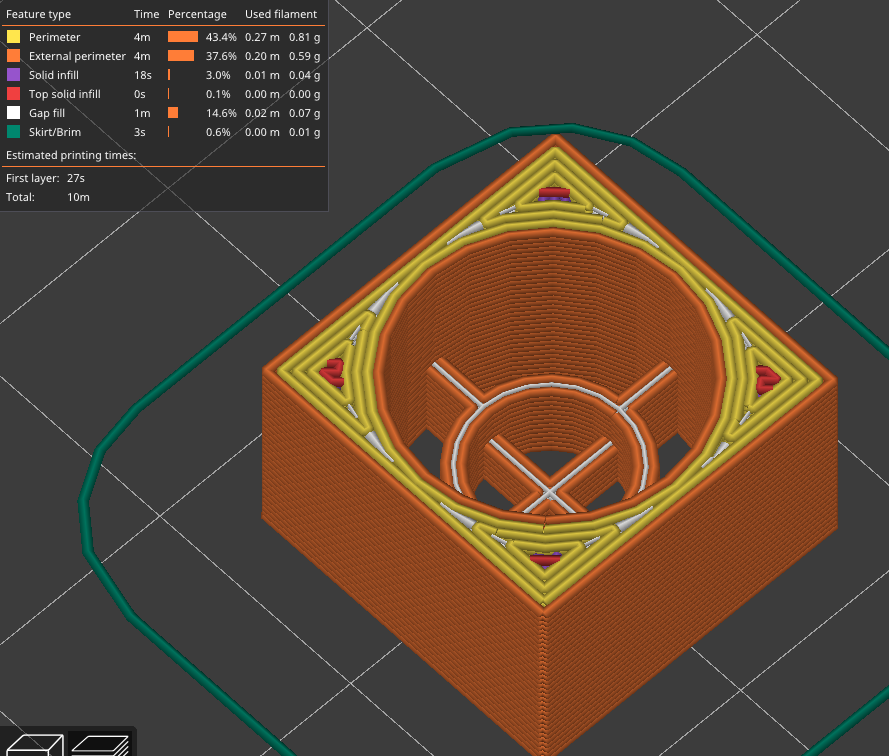Click the Total estimated print time row
This screenshot has width=889, height=756.
[48, 197]
